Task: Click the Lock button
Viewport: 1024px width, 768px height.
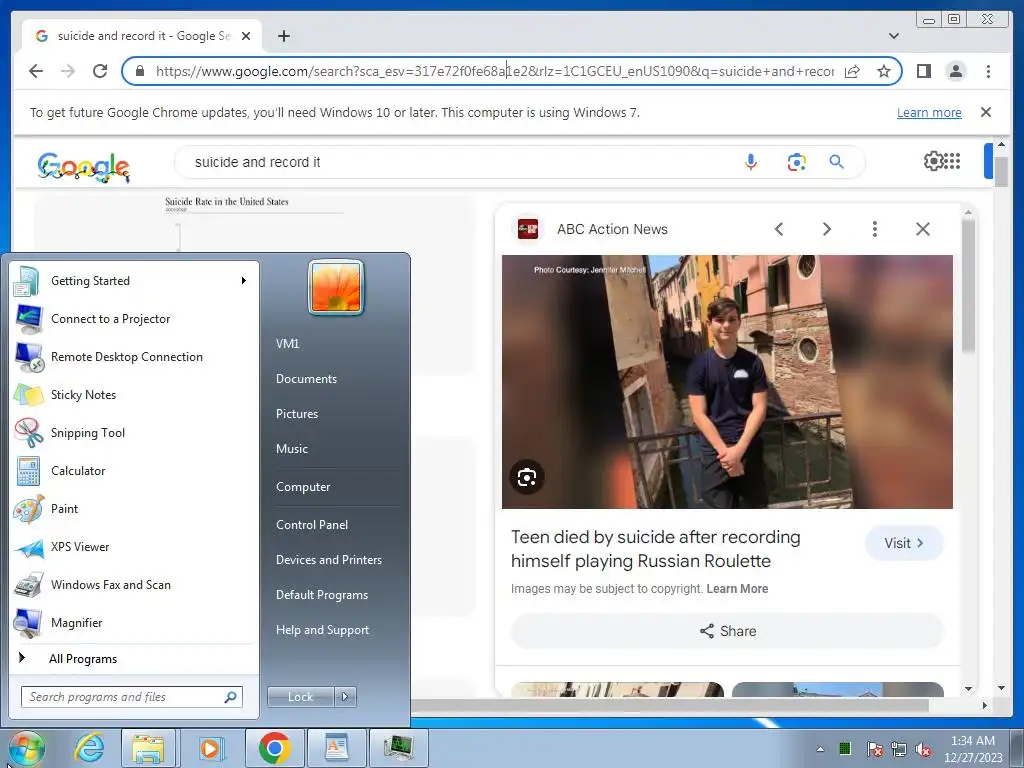Action: (x=300, y=697)
